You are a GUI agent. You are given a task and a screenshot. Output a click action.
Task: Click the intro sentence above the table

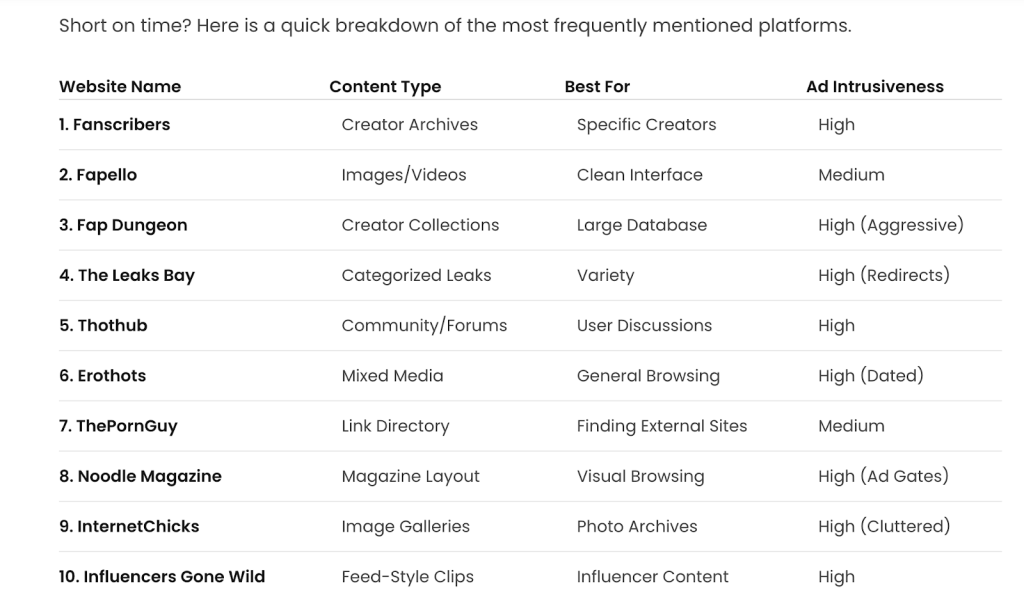click(455, 25)
